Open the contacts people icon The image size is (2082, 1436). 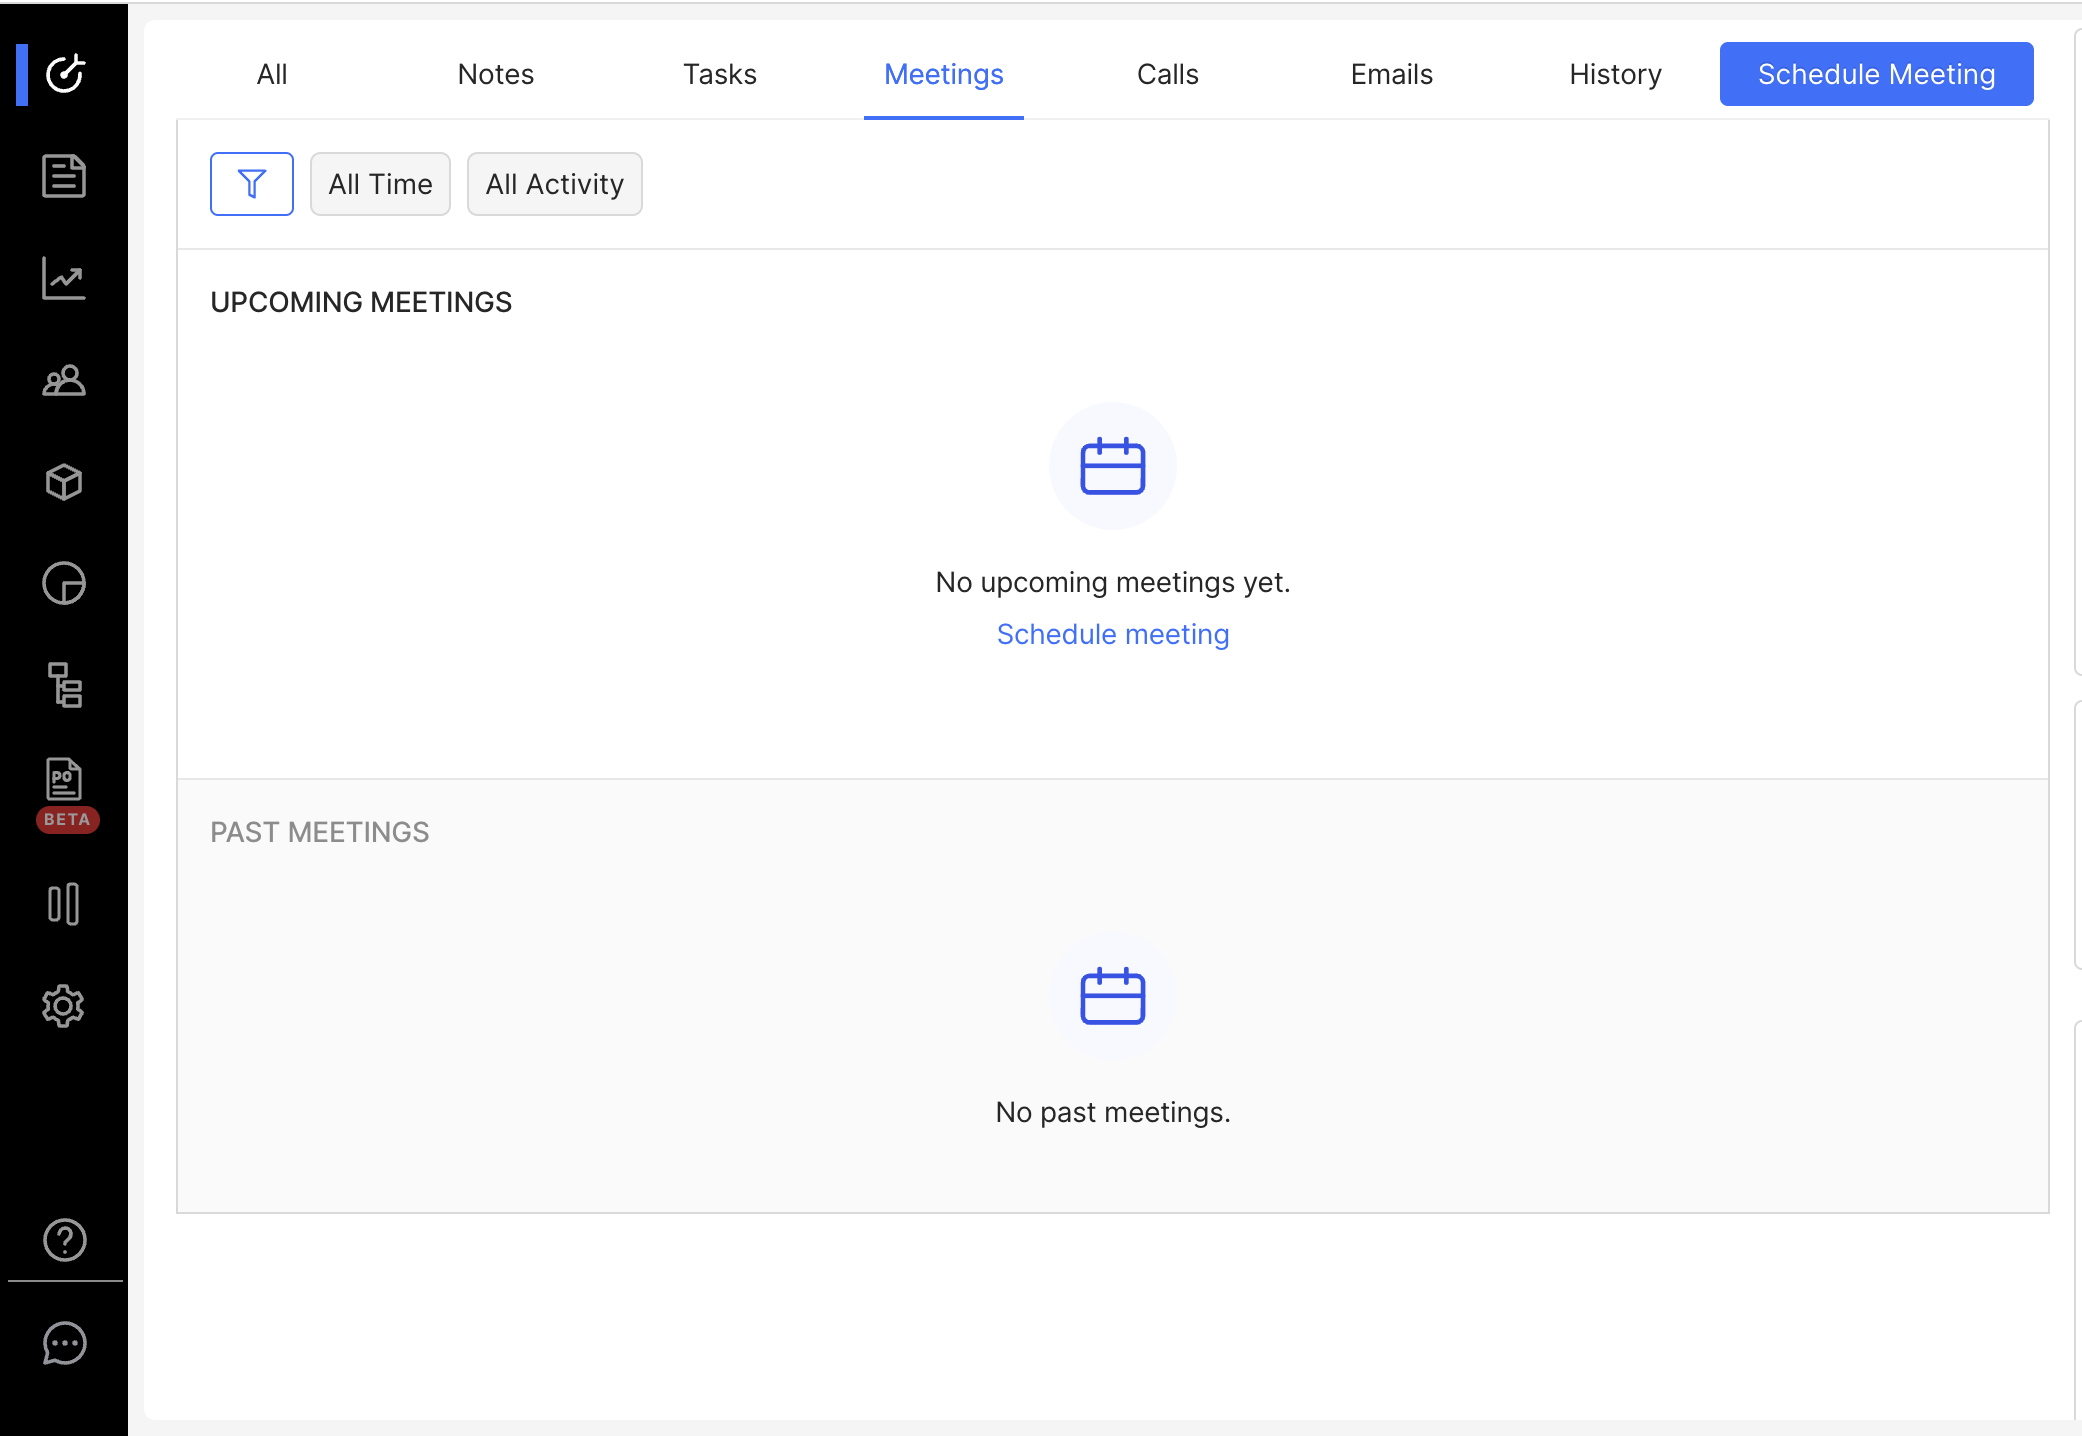[x=64, y=381]
